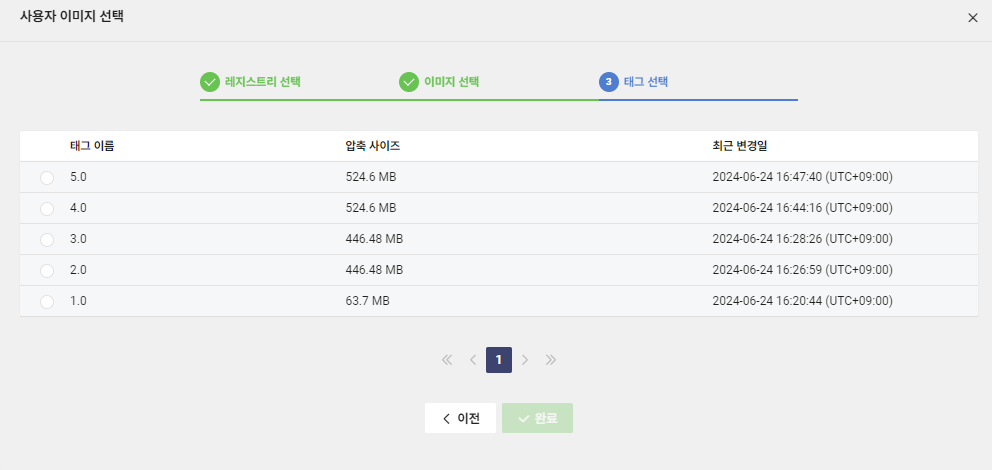
Task: Click the registry selection step checkmark icon
Action: (210, 82)
